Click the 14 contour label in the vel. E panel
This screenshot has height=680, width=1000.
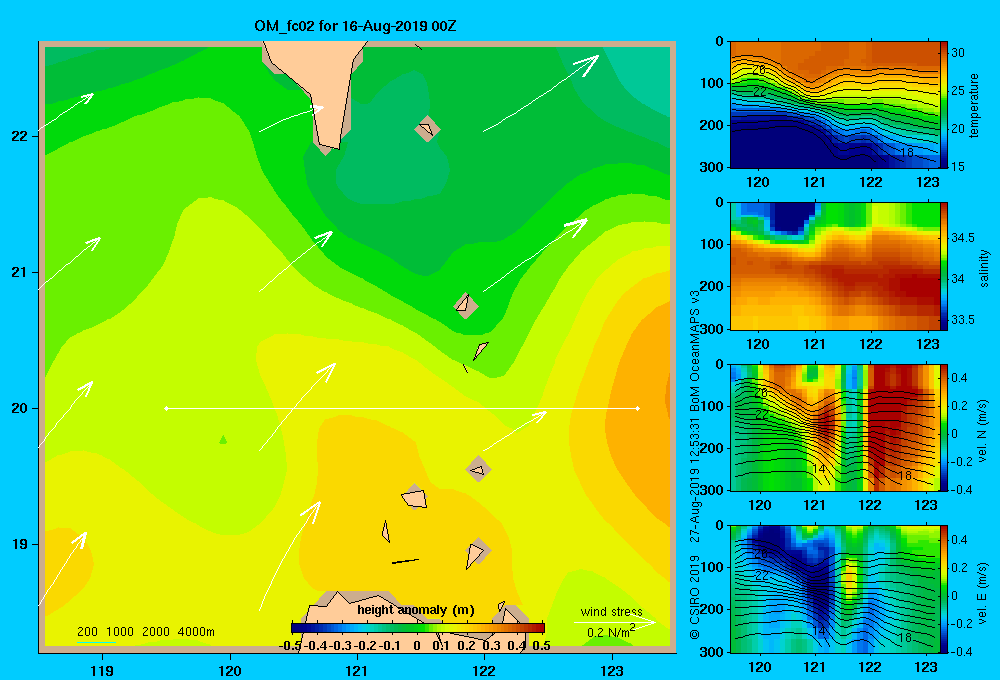819,631
